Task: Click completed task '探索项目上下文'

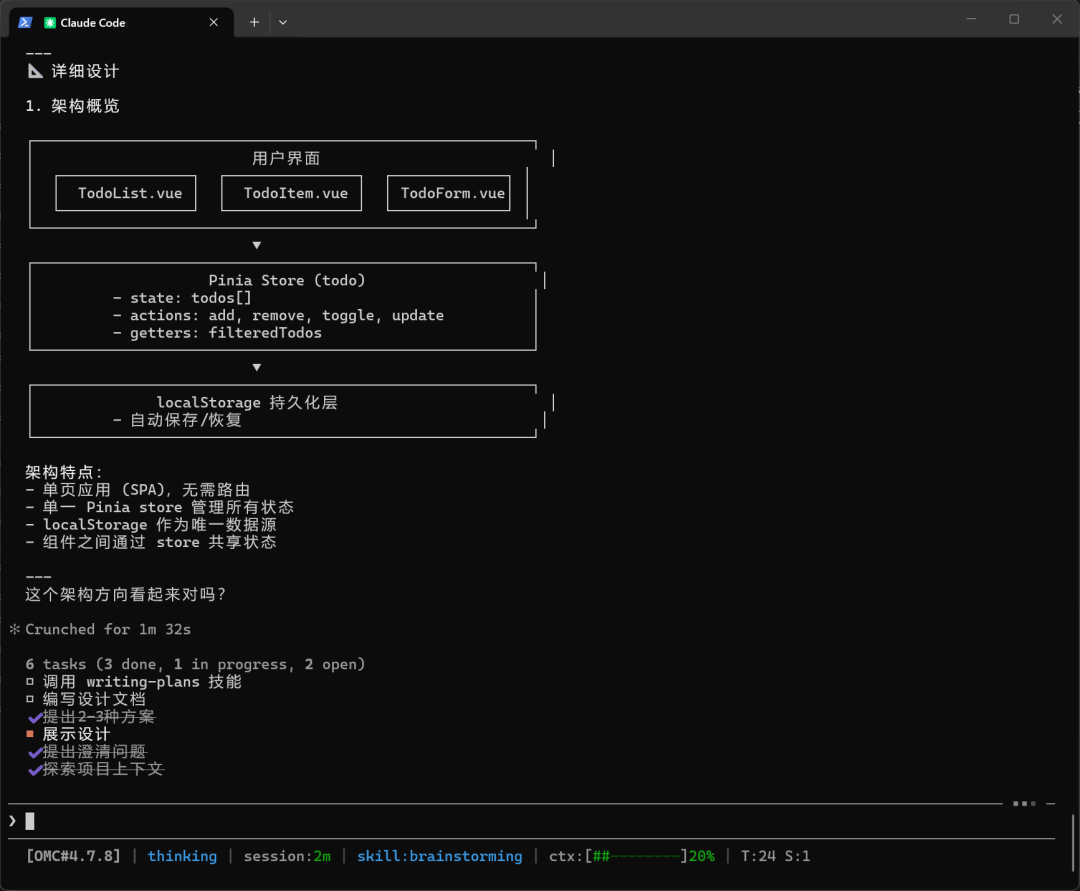Action: [x=96, y=769]
